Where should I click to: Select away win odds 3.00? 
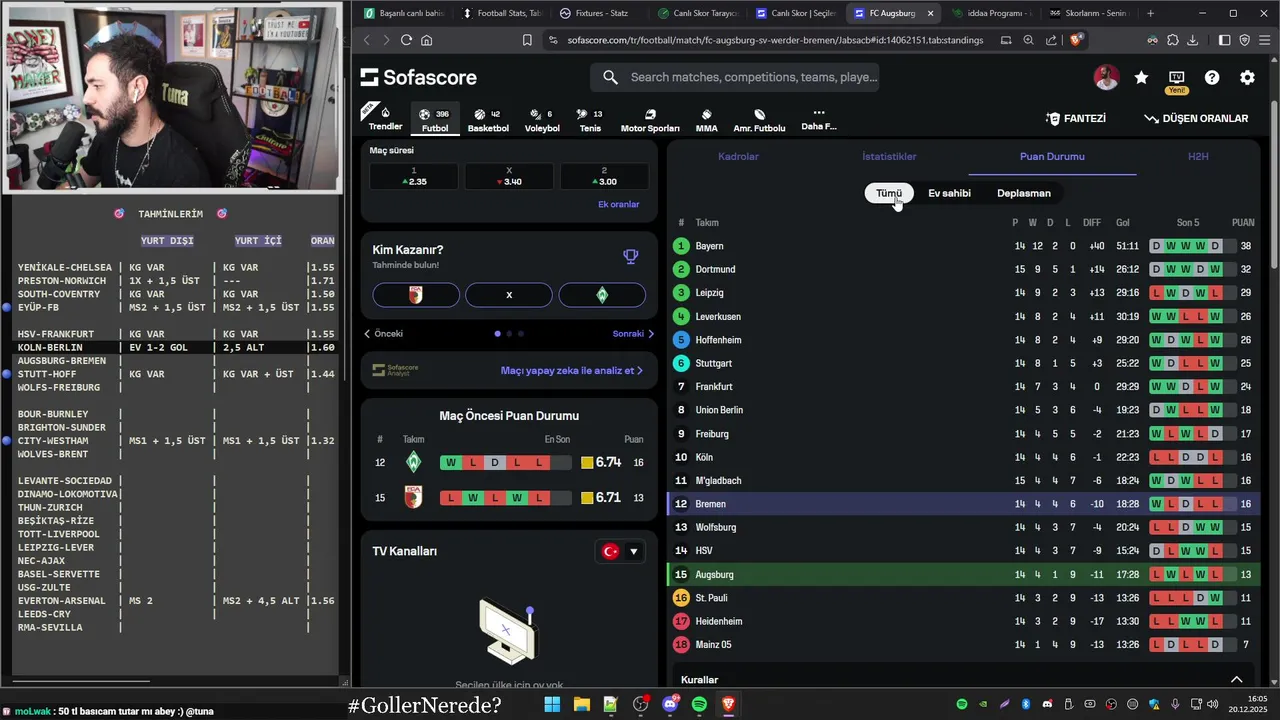coord(604,176)
